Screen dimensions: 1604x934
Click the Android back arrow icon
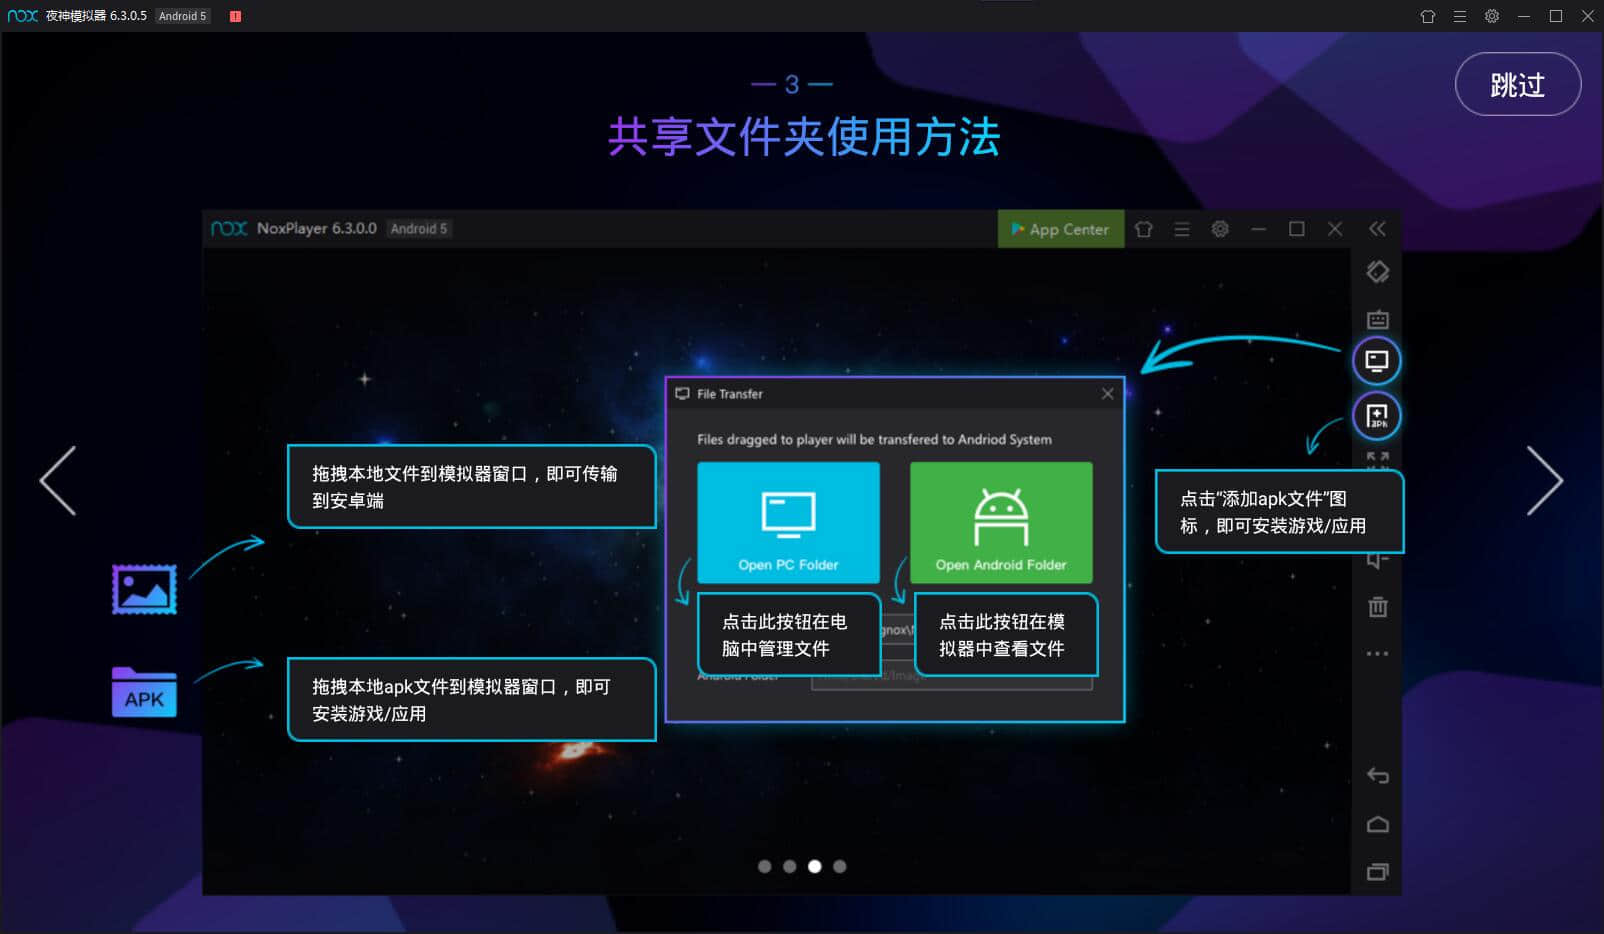[x=1377, y=775]
